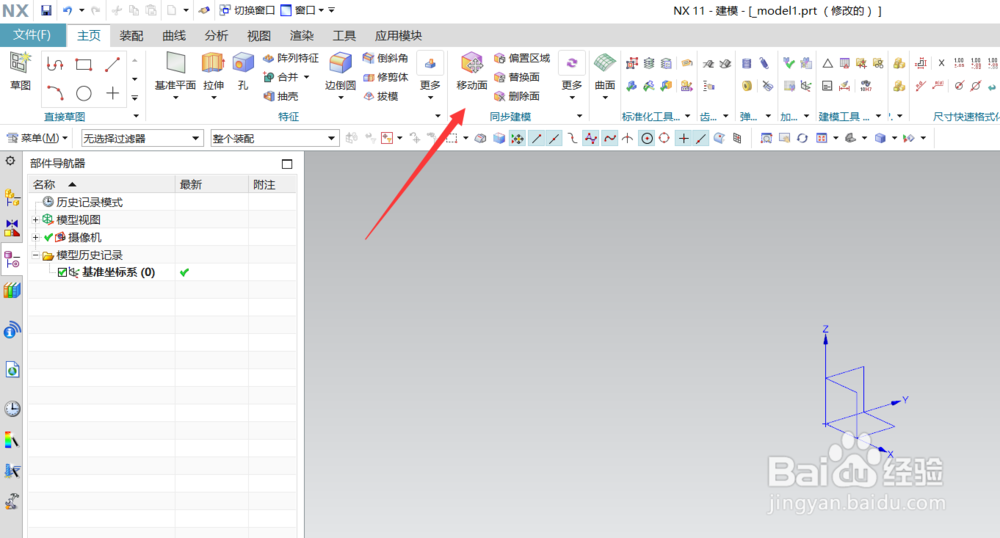Image resolution: width=1000 pixels, height=538 pixels.
Task: Open More (更多) in Feature group
Action: click(430, 75)
